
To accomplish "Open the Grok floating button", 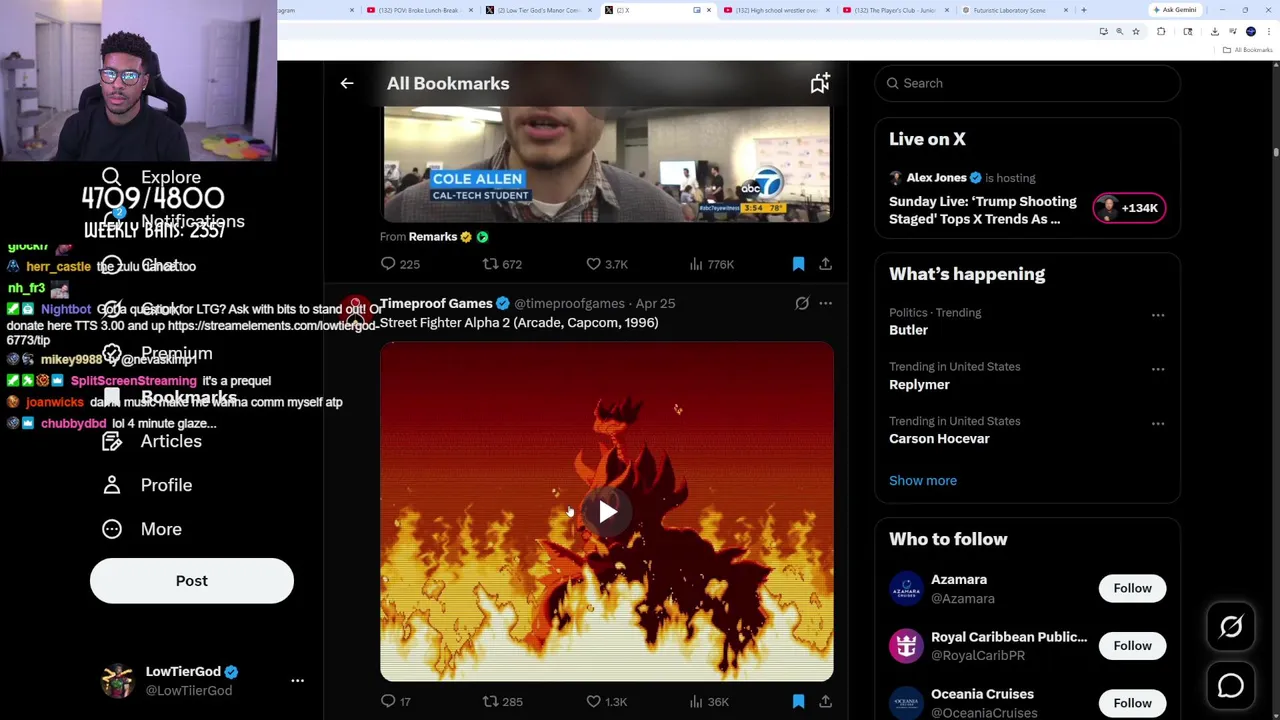I will point(1231,627).
